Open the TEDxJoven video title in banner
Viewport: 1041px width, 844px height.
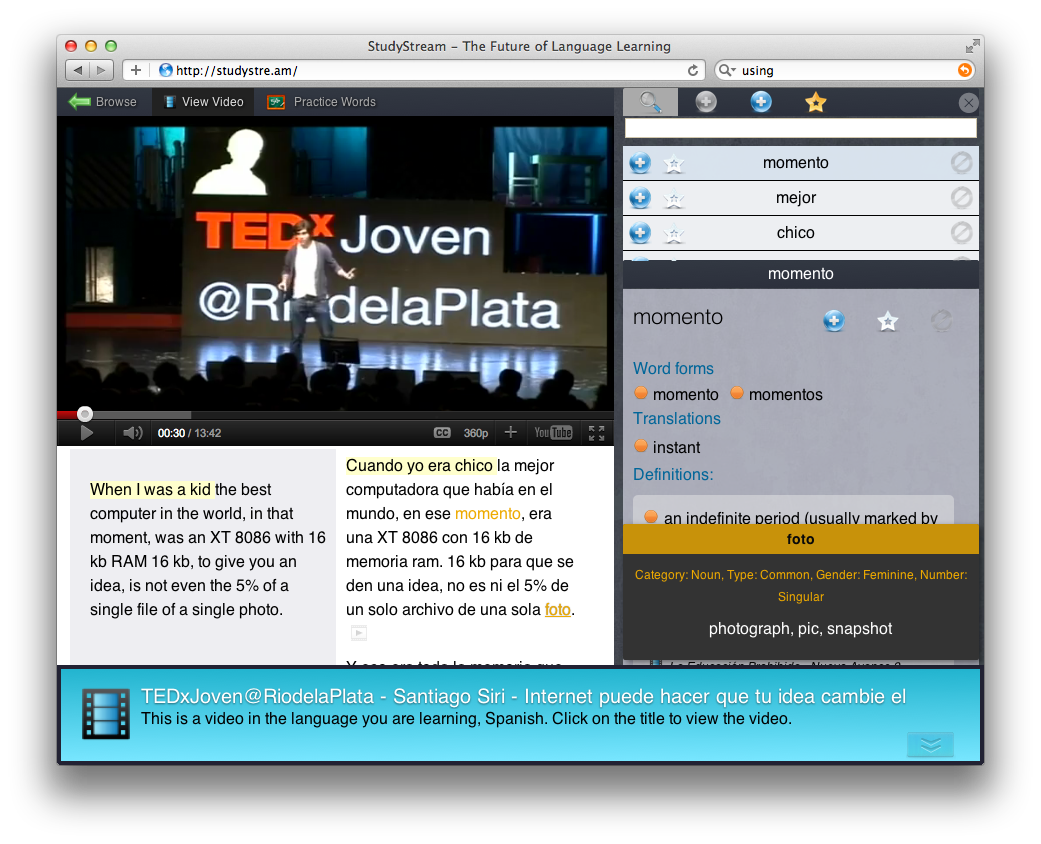523,696
